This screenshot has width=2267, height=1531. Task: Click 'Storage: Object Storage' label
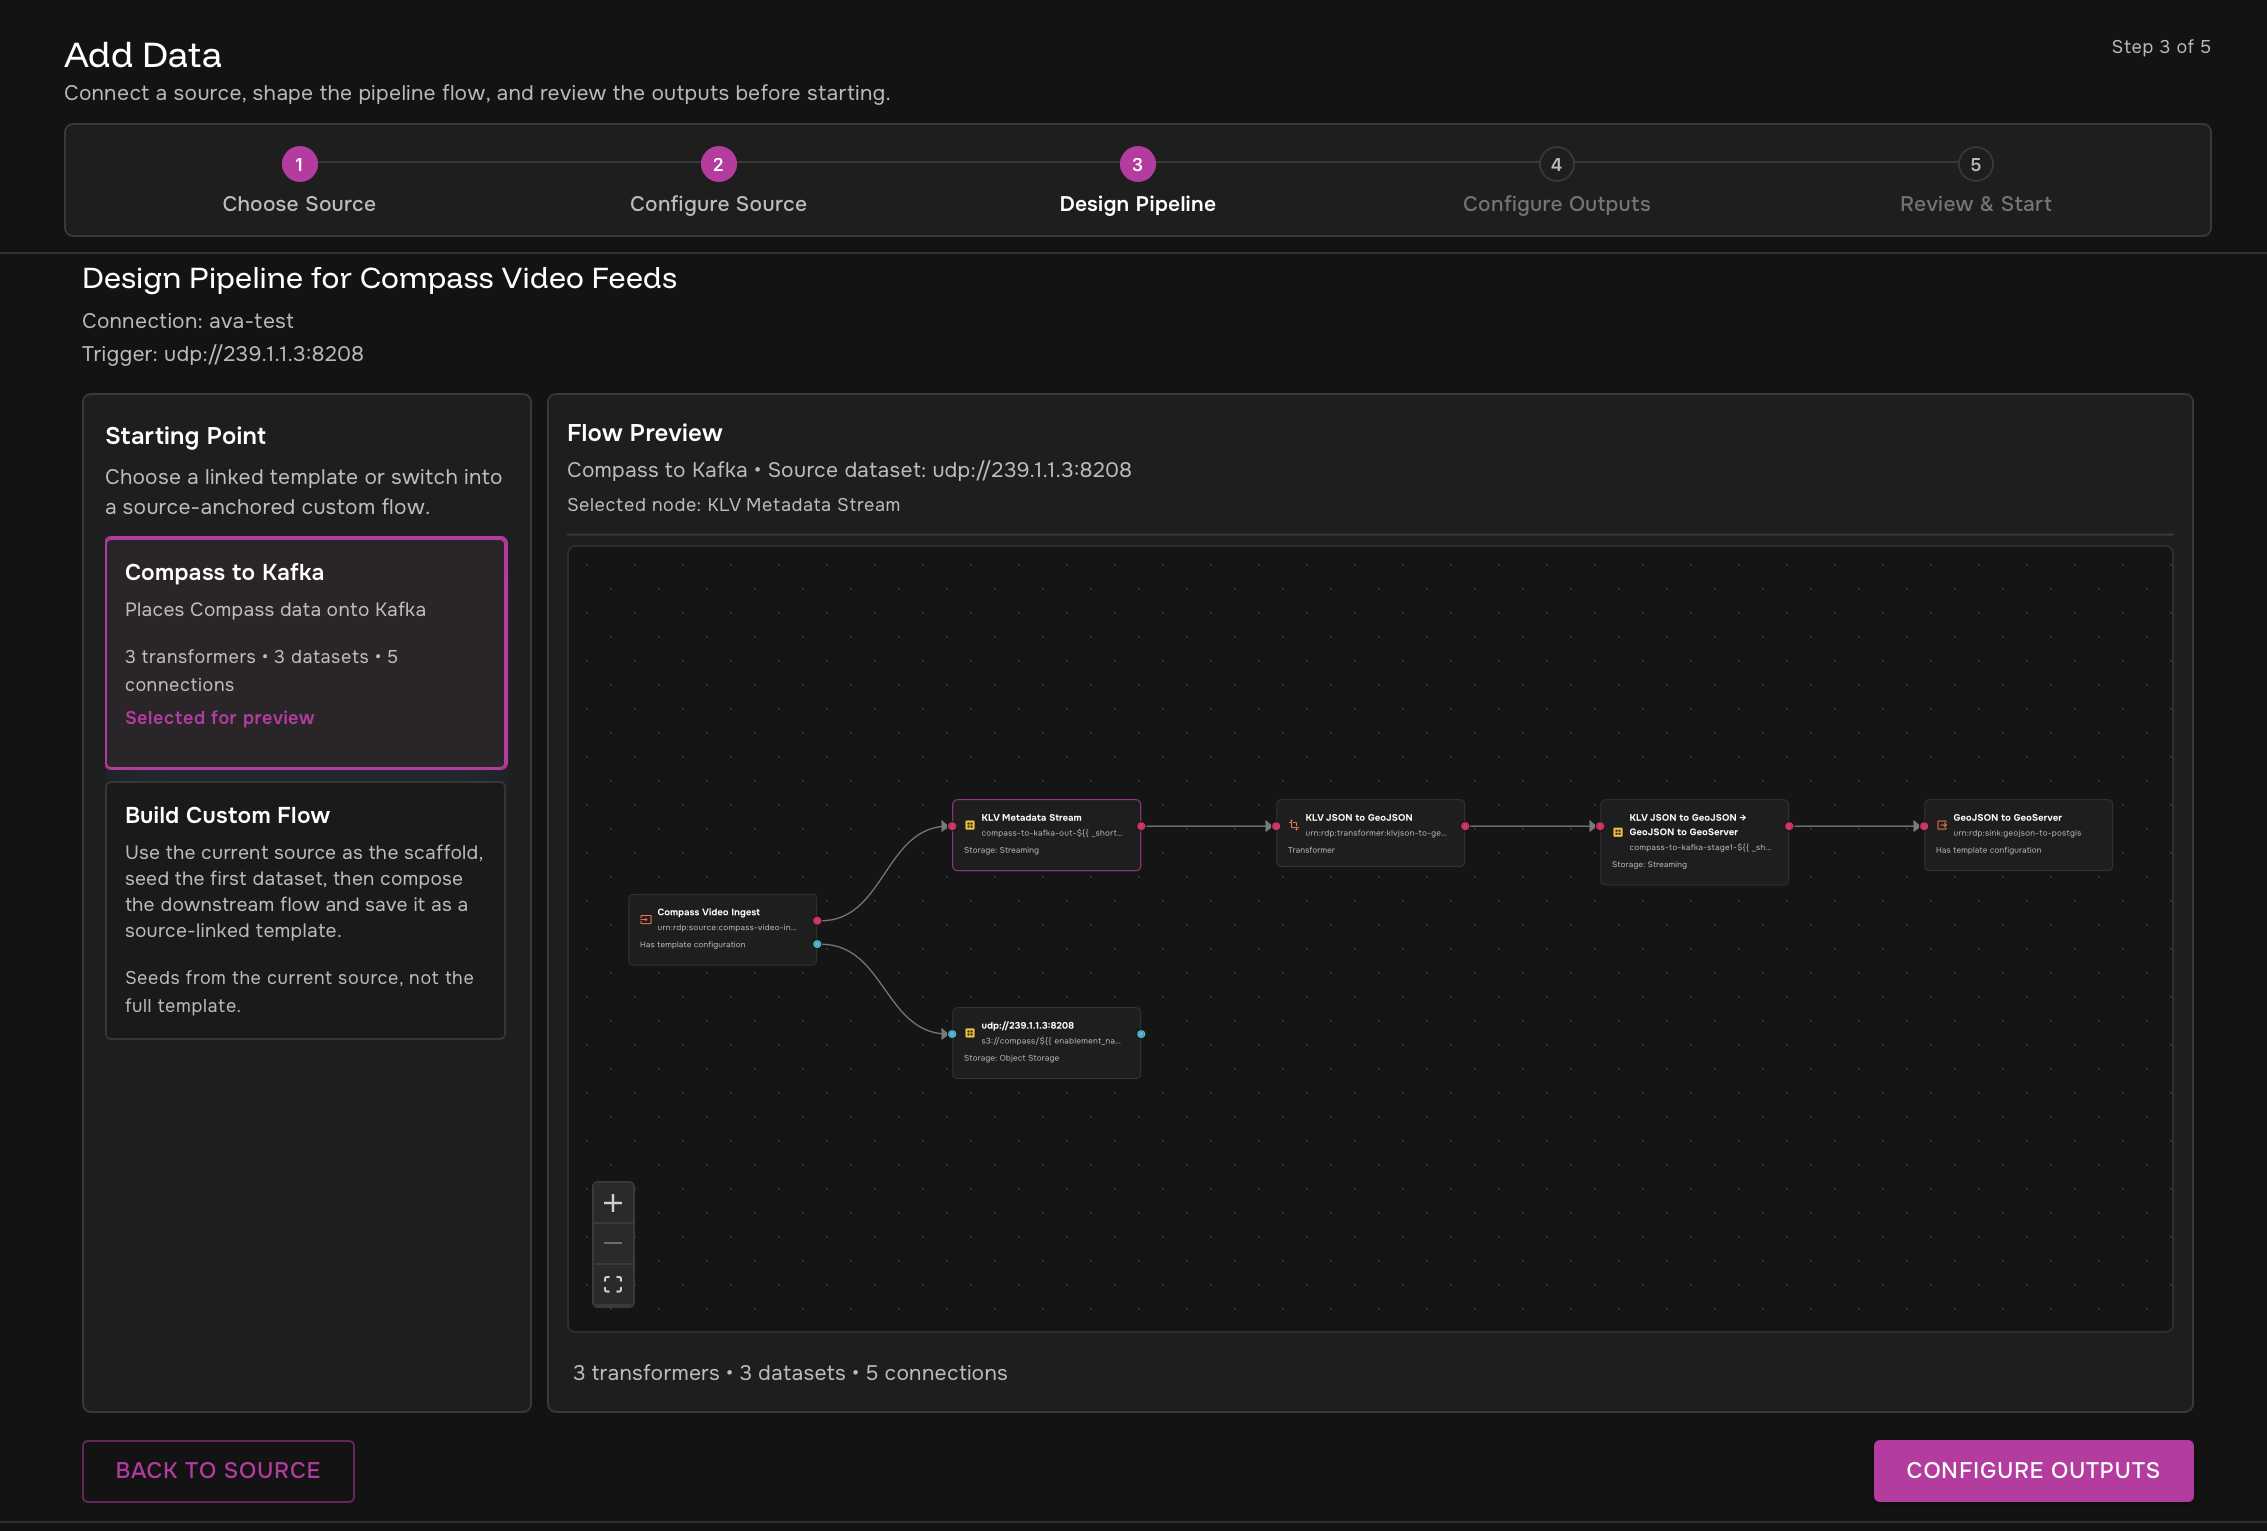click(x=1011, y=1058)
